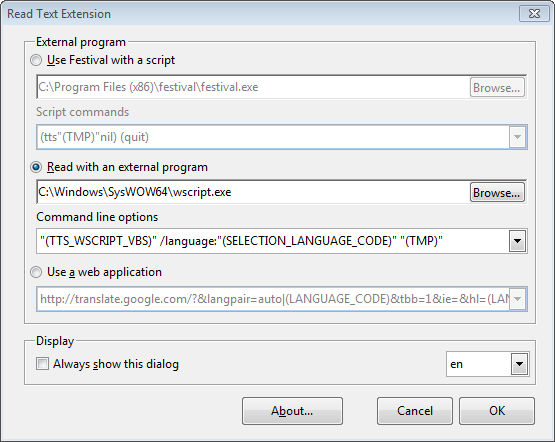Image resolution: width=555 pixels, height=442 pixels.
Task: Select Read with an external program radio
Action: pos(36,167)
